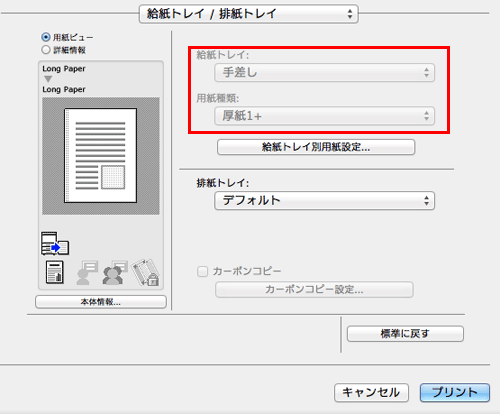Click the プリント button
This screenshot has height=414, width=500.
(x=455, y=392)
